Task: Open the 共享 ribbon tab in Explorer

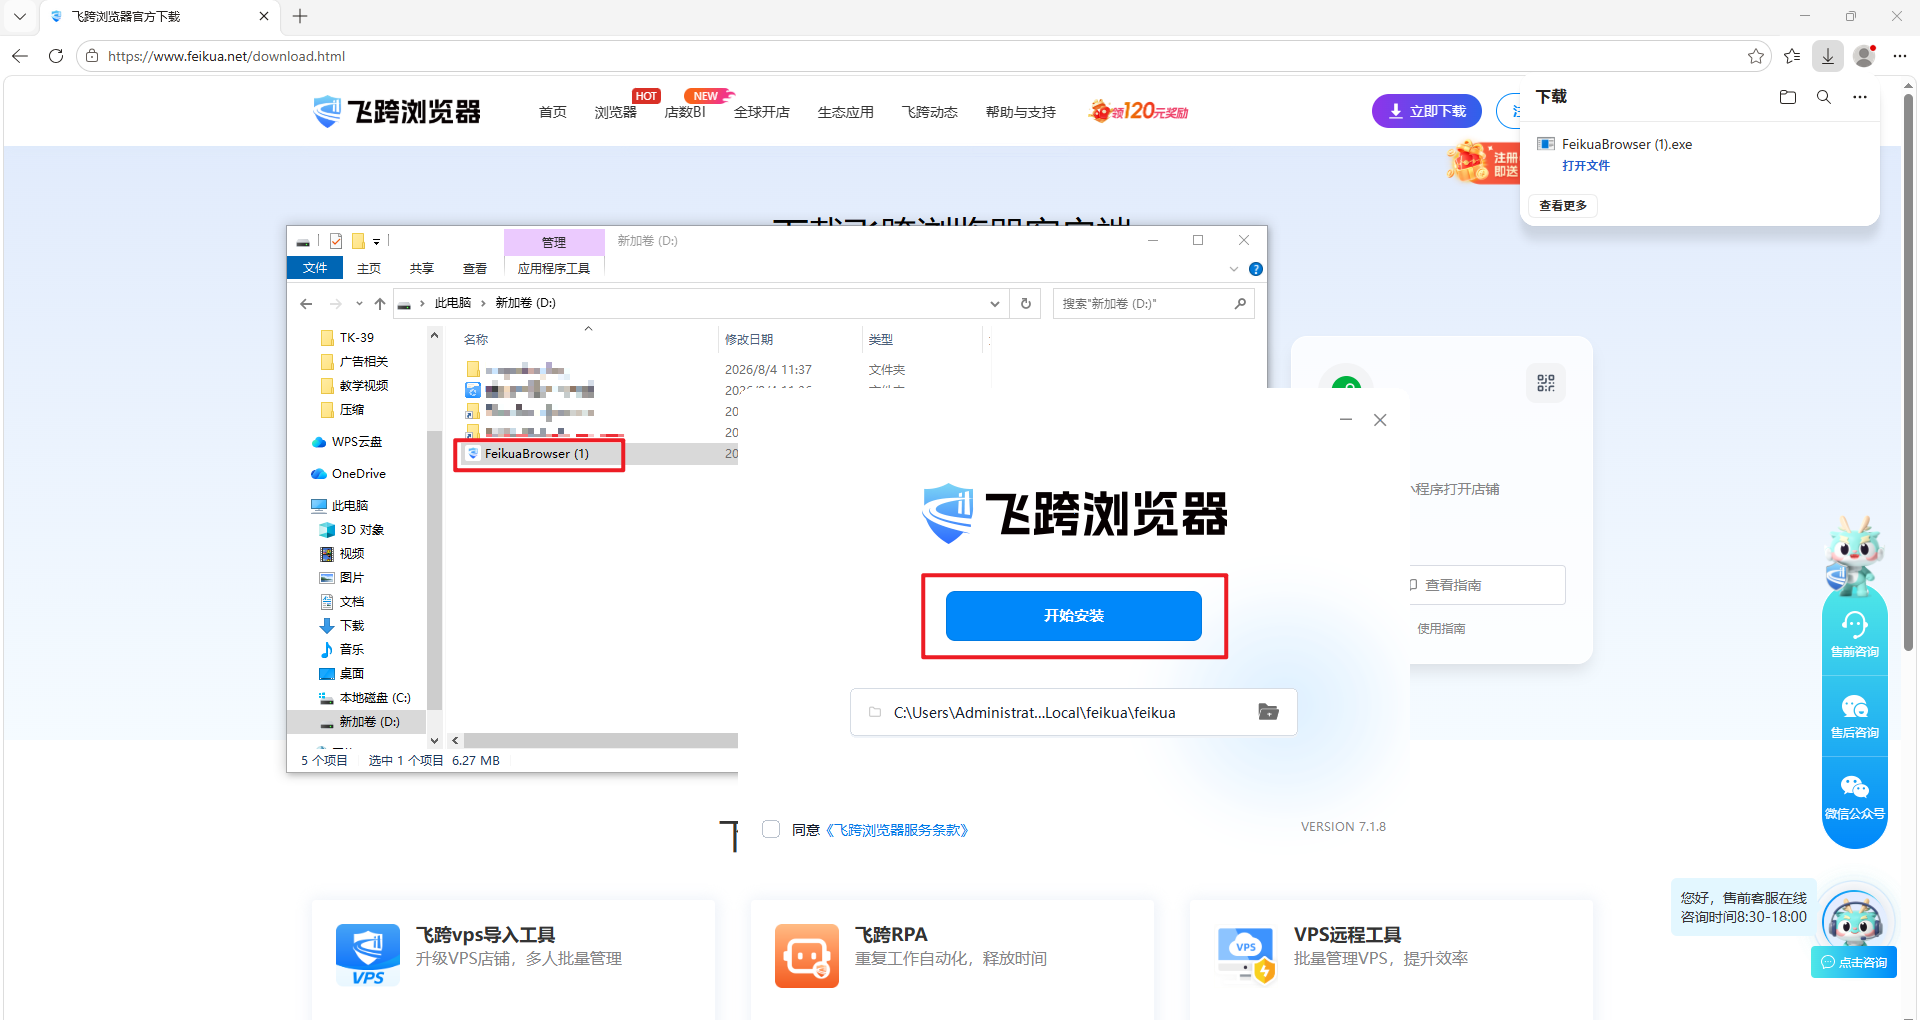Action: click(x=422, y=268)
